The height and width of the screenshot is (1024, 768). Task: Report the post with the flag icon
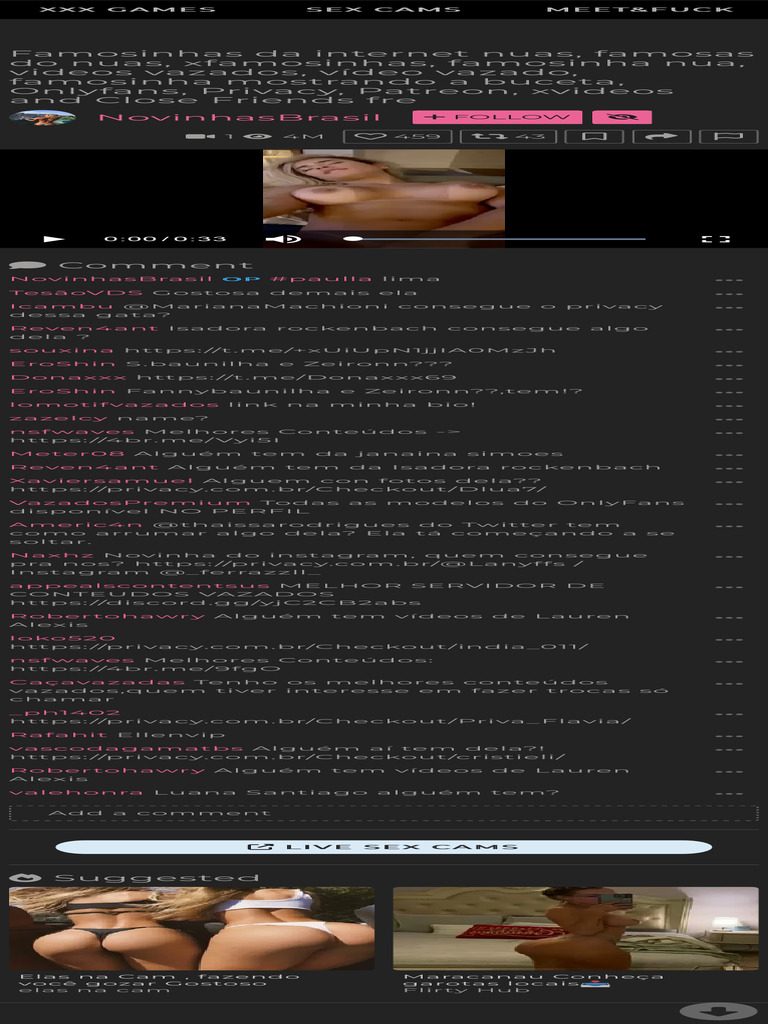tap(729, 136)
